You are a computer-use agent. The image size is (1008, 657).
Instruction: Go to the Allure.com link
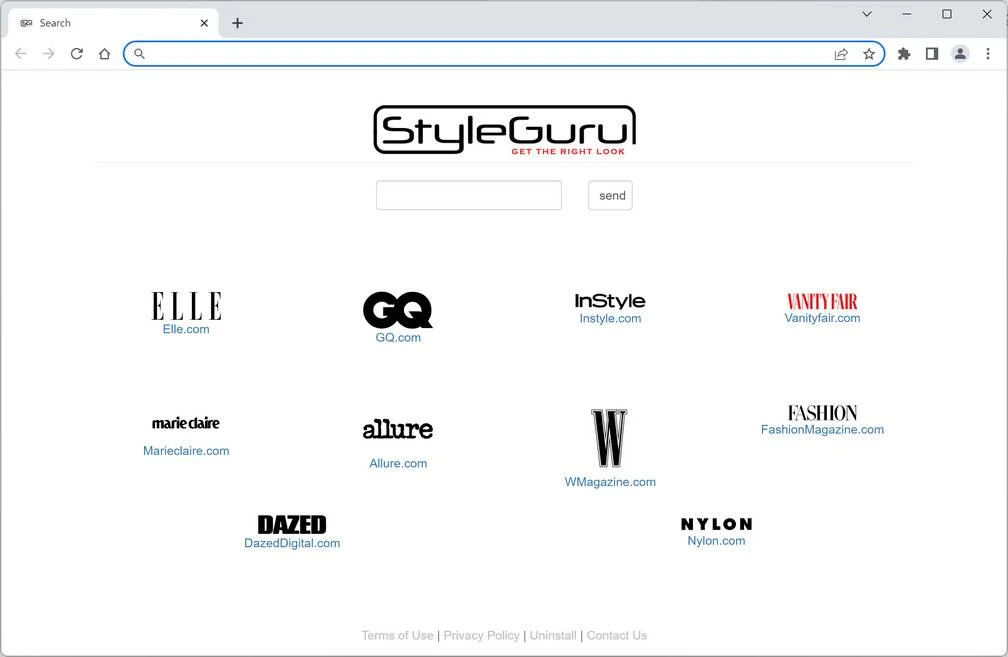tap(398, 464)
